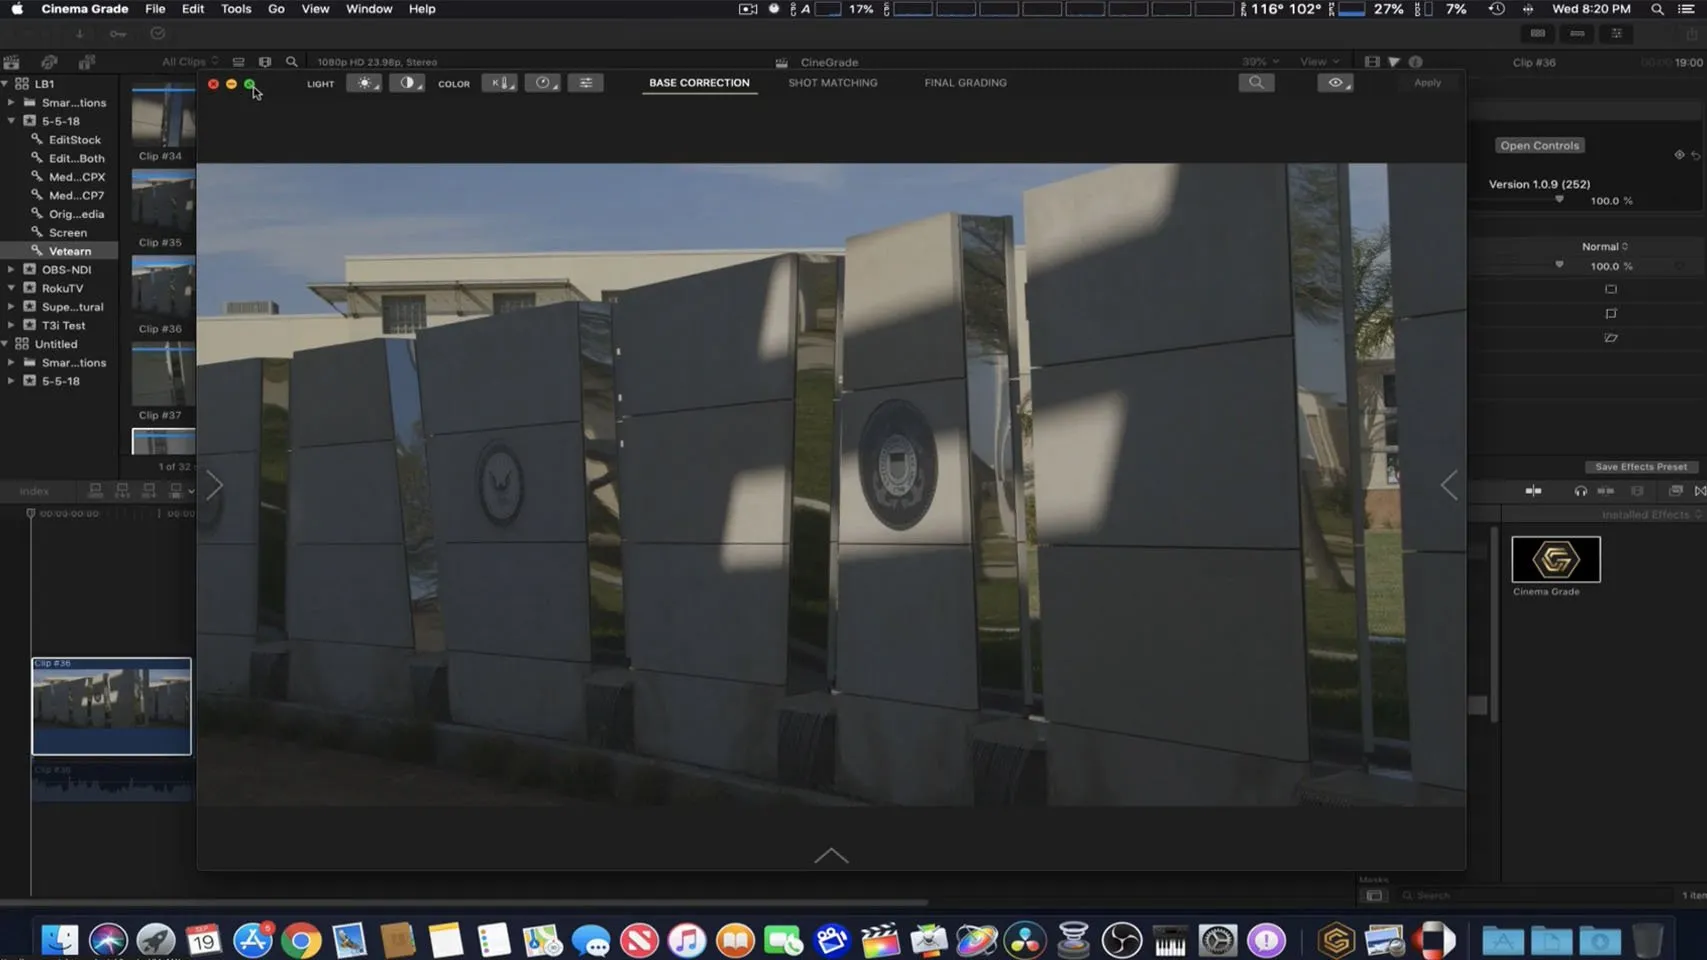Open Cinema Grade app from the dock

click(x=1336, y=940)
